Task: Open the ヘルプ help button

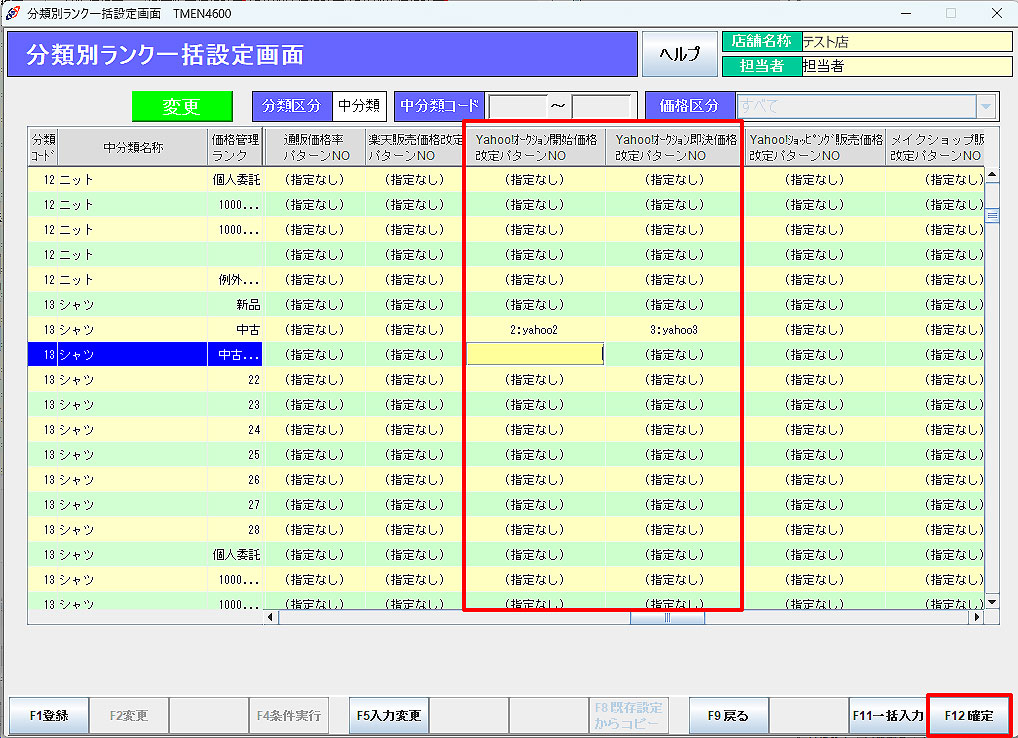Action: click(679, 54)
